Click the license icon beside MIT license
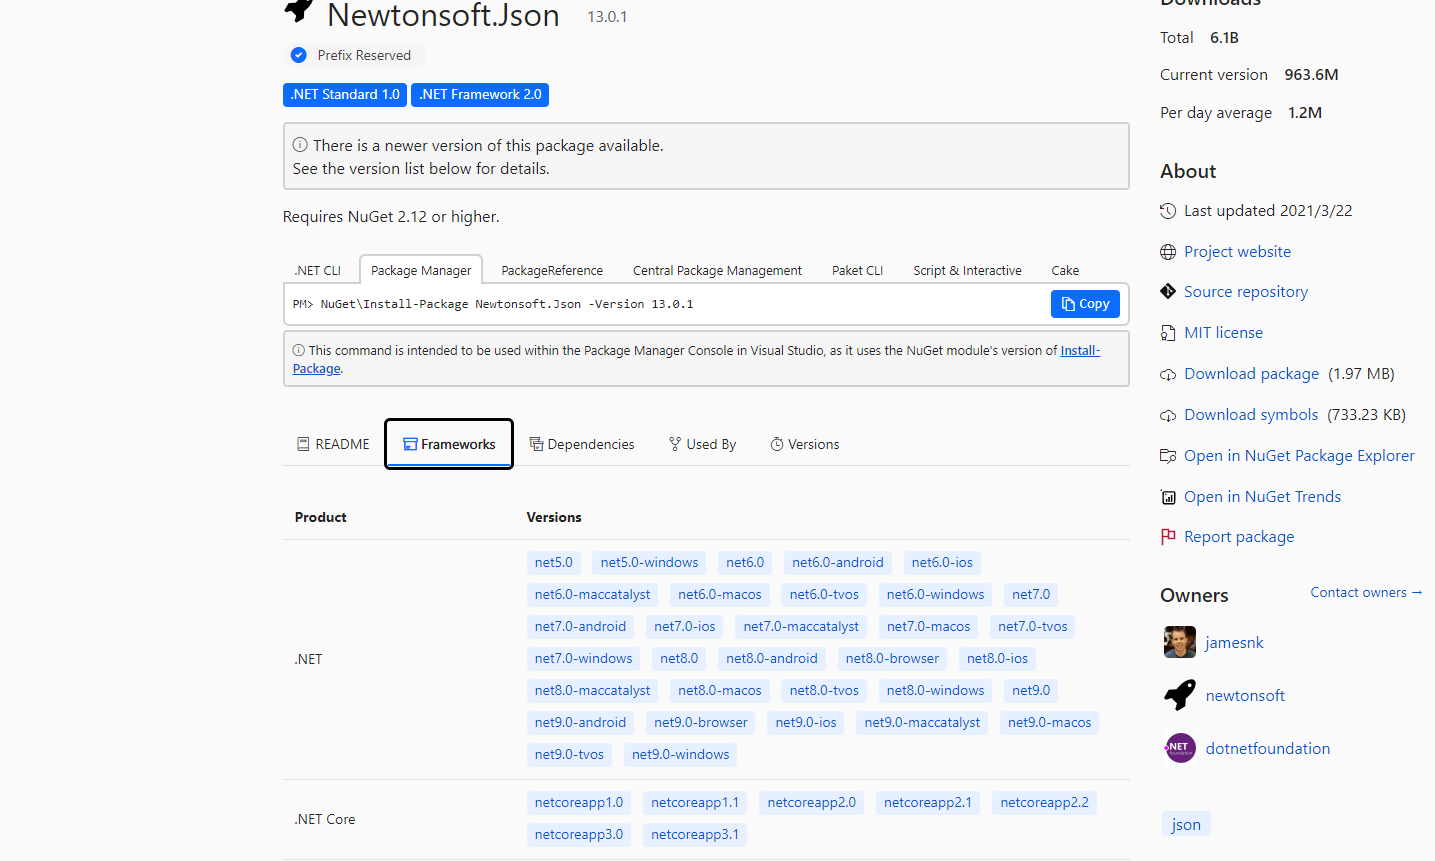Image resolution: width=1435 pixels, height=861 pixels. point(1168,333)
